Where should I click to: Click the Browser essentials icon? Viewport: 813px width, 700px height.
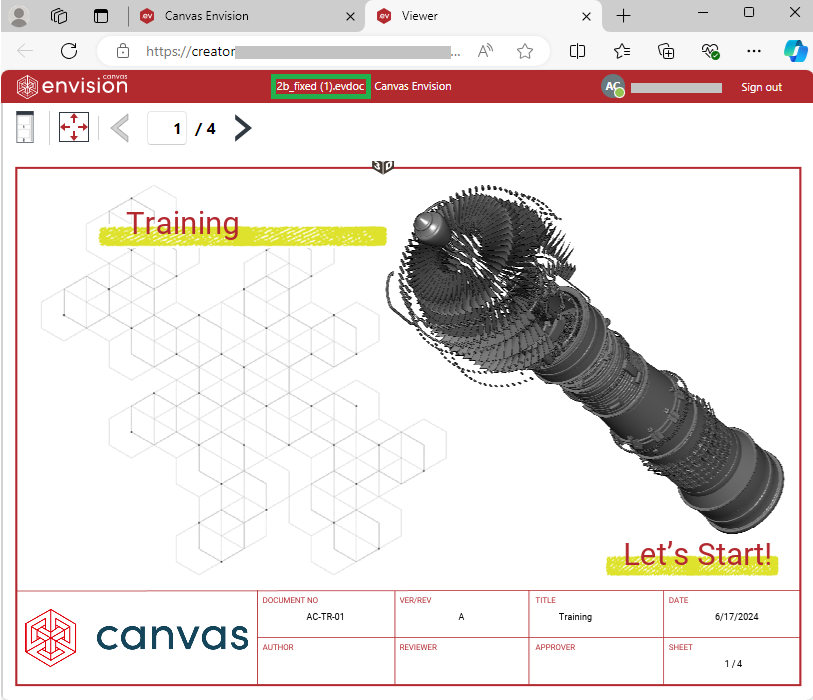710,51
